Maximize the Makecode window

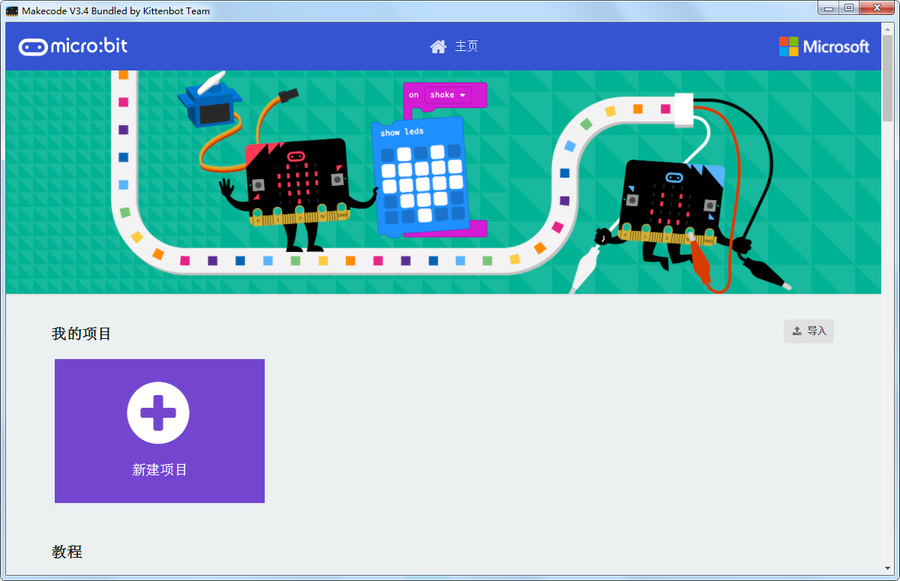[849, 8]
